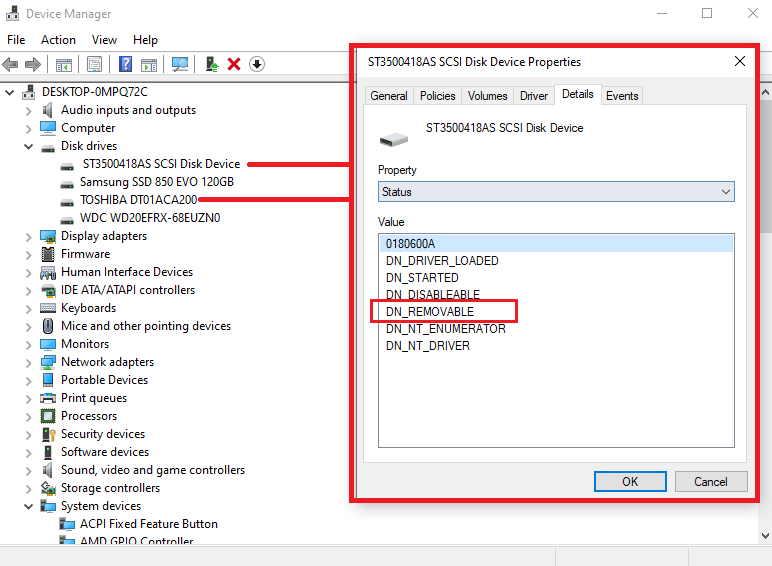Image resolution: width=772 pixels, height=566 pixels.
Task: Click Show/Hide console tree icon
Action: click(x=63, y=64)
